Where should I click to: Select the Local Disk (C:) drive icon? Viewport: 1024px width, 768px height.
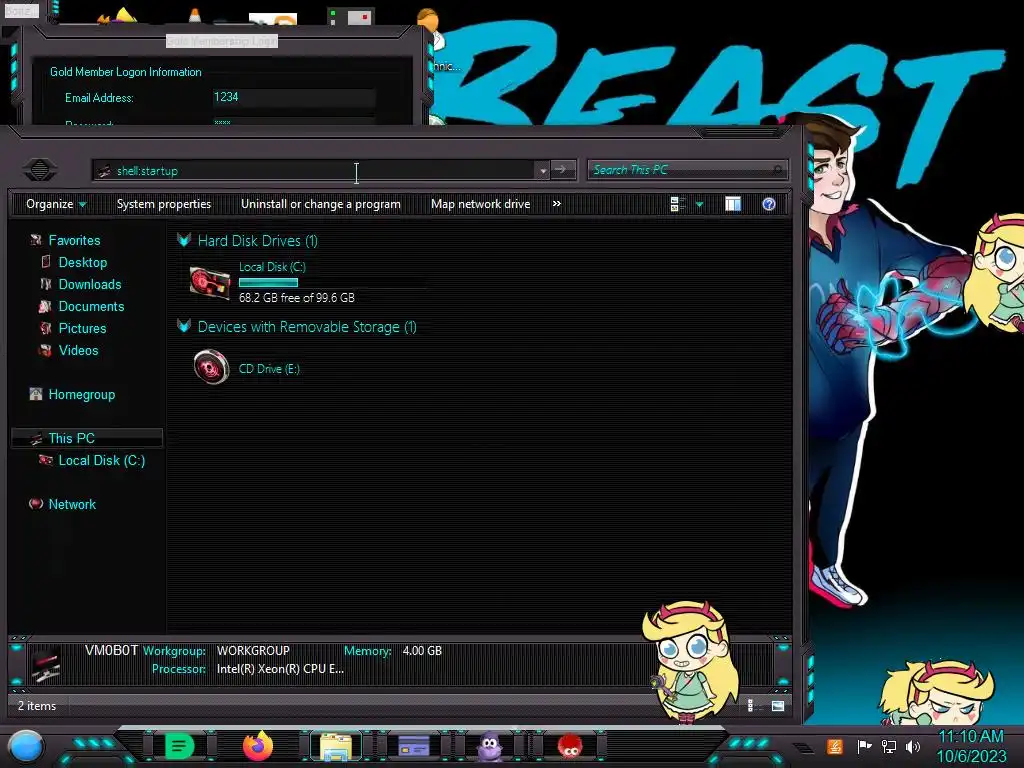click(210, 283)
